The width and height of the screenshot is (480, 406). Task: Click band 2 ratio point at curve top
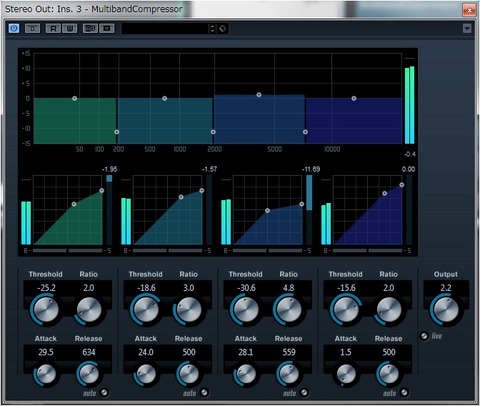pos(202,190)
